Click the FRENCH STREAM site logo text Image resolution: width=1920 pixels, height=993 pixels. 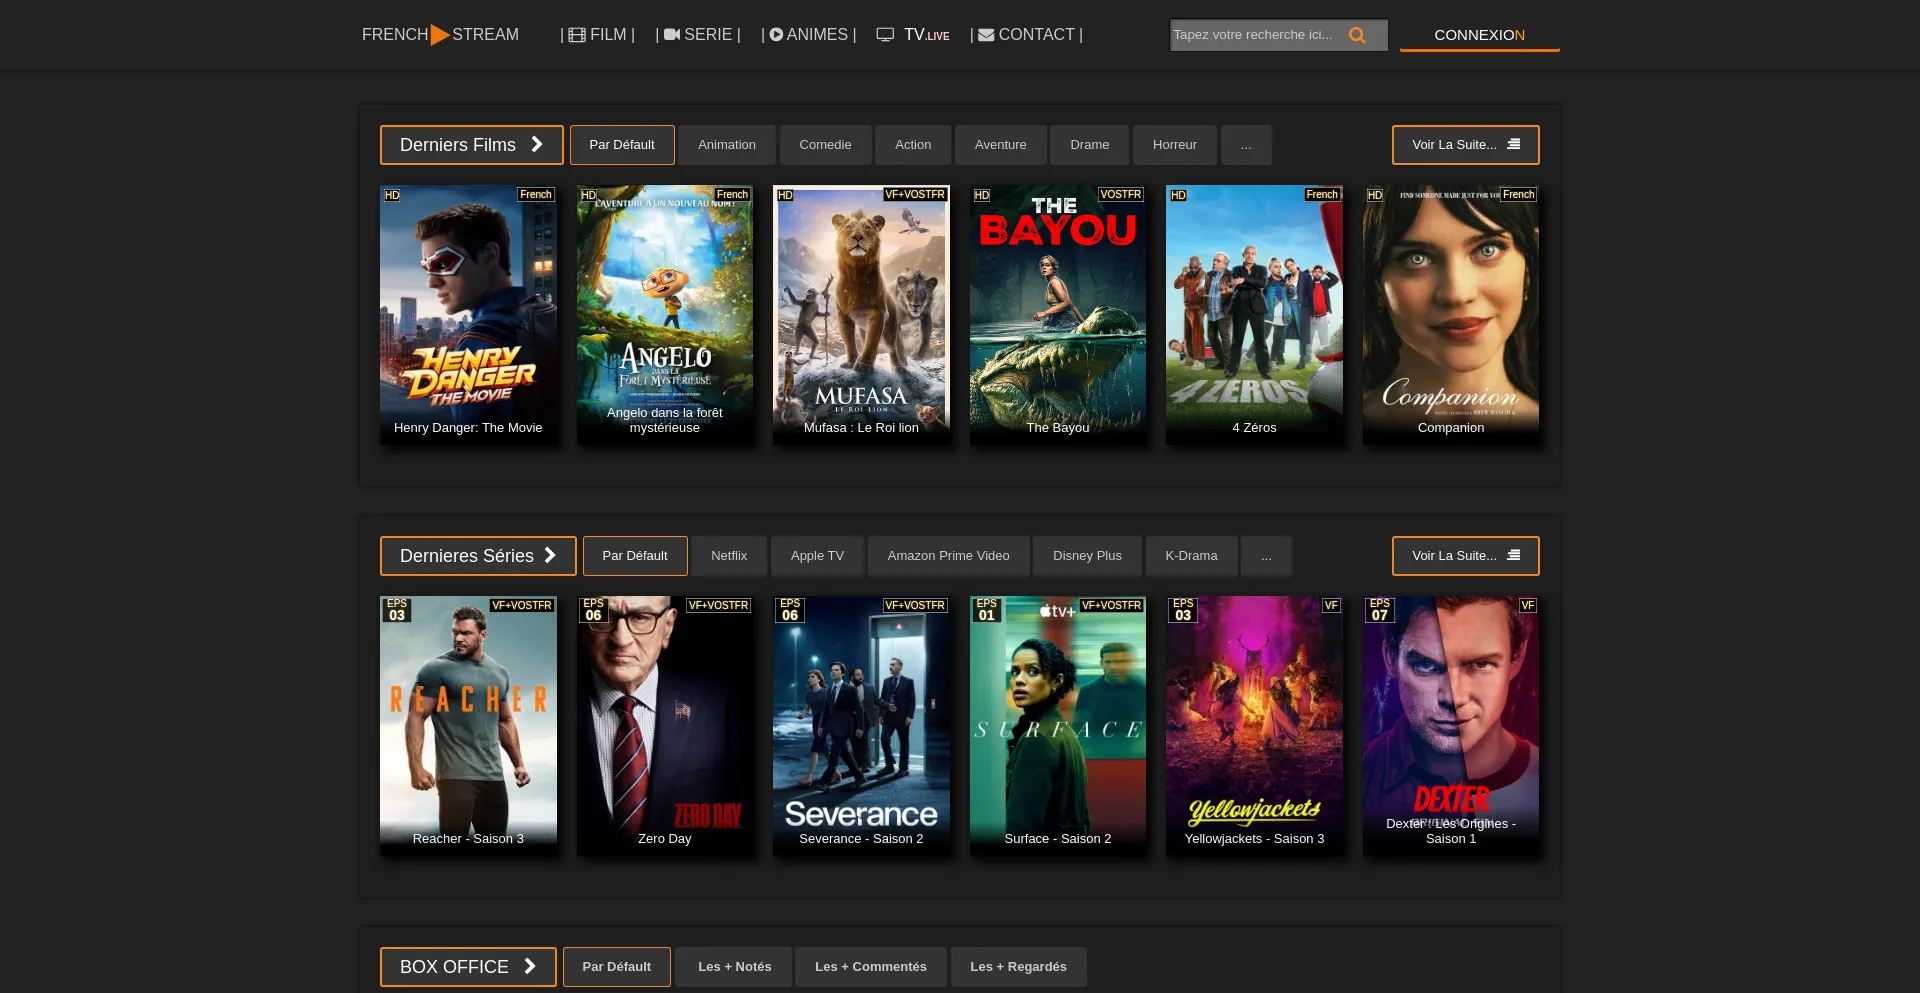440,35
